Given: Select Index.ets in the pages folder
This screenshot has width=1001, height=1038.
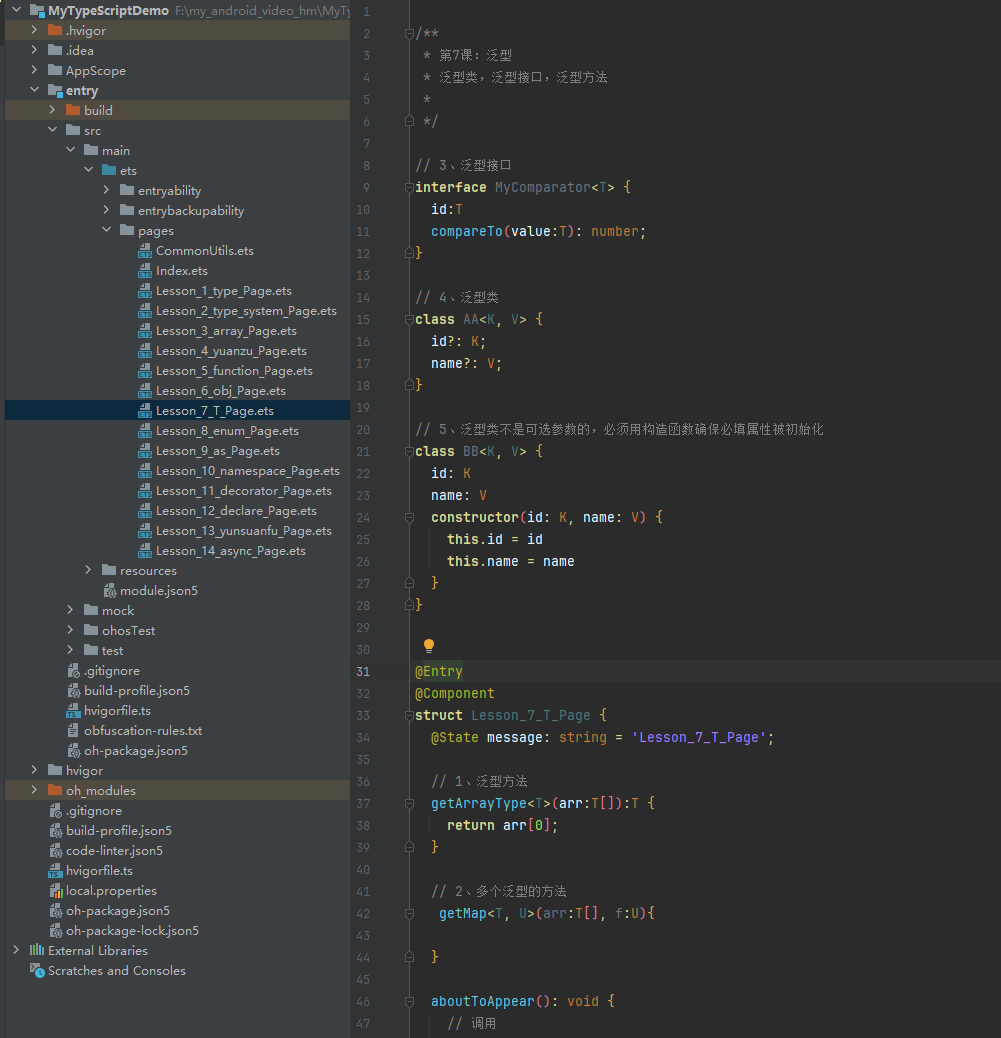Looking at the screenshot, I should (x=181, y=271).
